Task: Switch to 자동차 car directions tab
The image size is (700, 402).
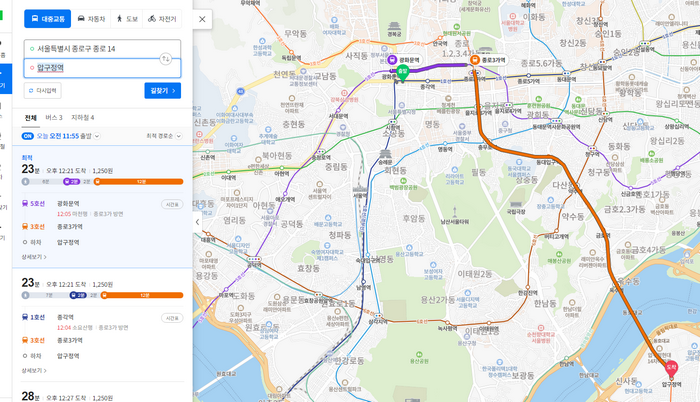Action: 91,19
